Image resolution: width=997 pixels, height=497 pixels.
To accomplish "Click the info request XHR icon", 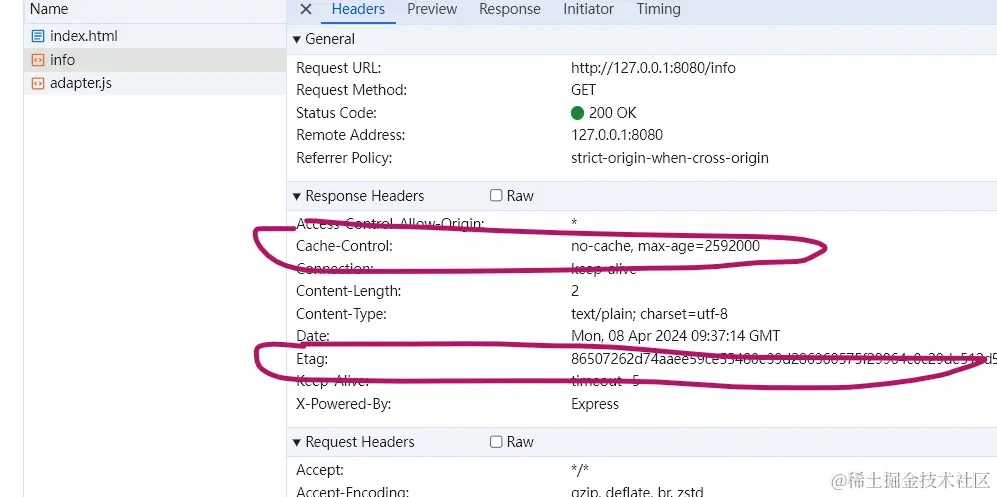I will [x=38, y=60].
